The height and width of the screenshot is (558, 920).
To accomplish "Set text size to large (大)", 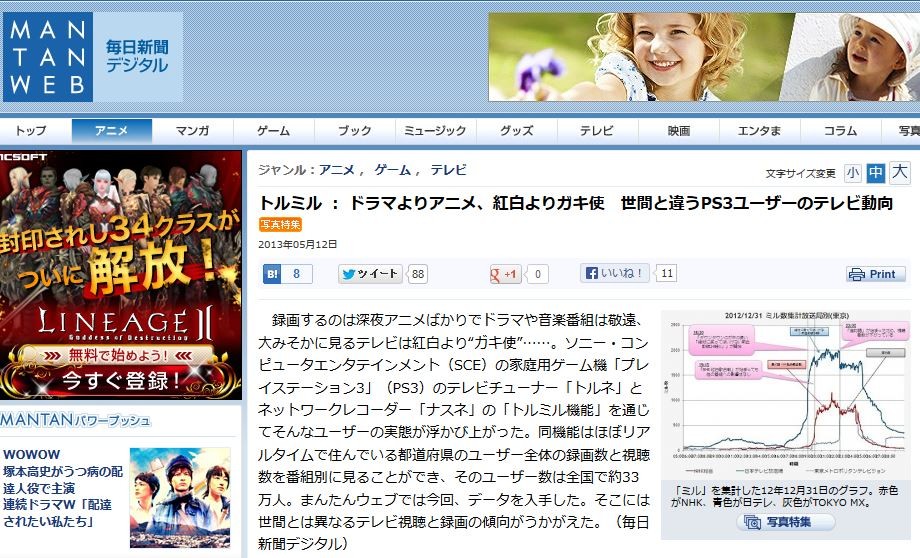I will click(x=899, y=173).
